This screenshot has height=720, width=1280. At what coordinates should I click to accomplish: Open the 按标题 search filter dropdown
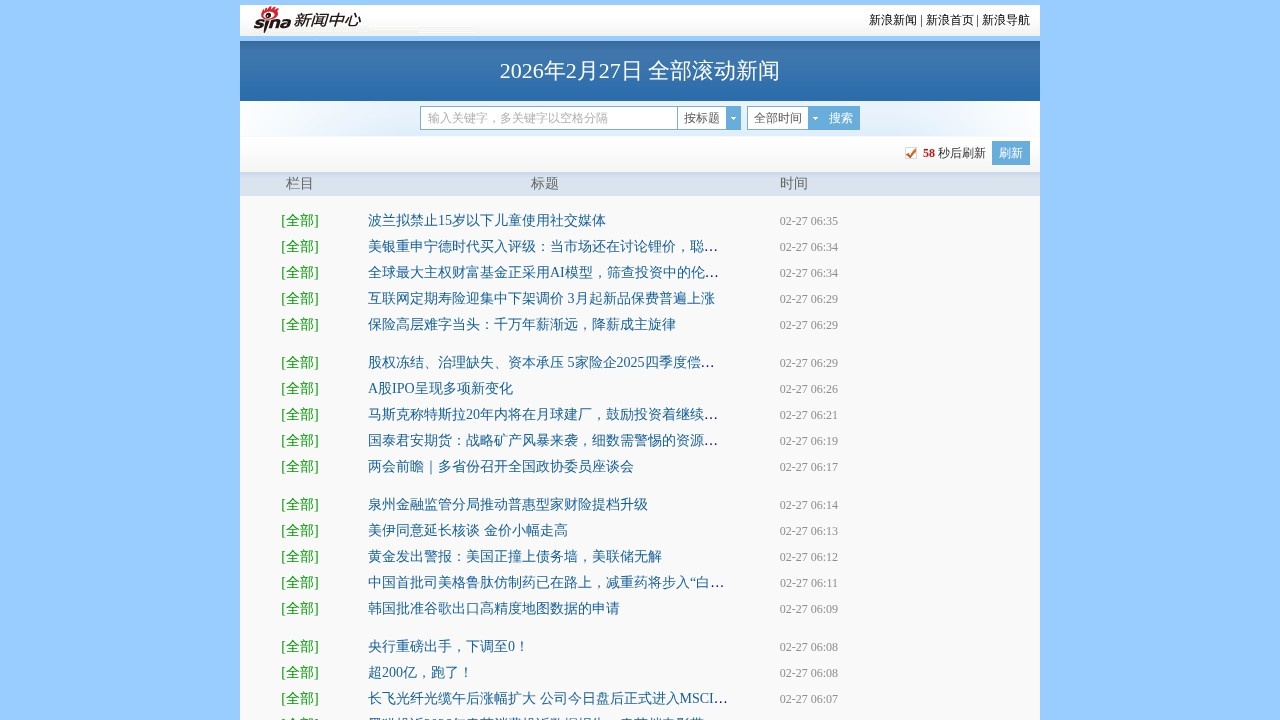pos(705,117)
